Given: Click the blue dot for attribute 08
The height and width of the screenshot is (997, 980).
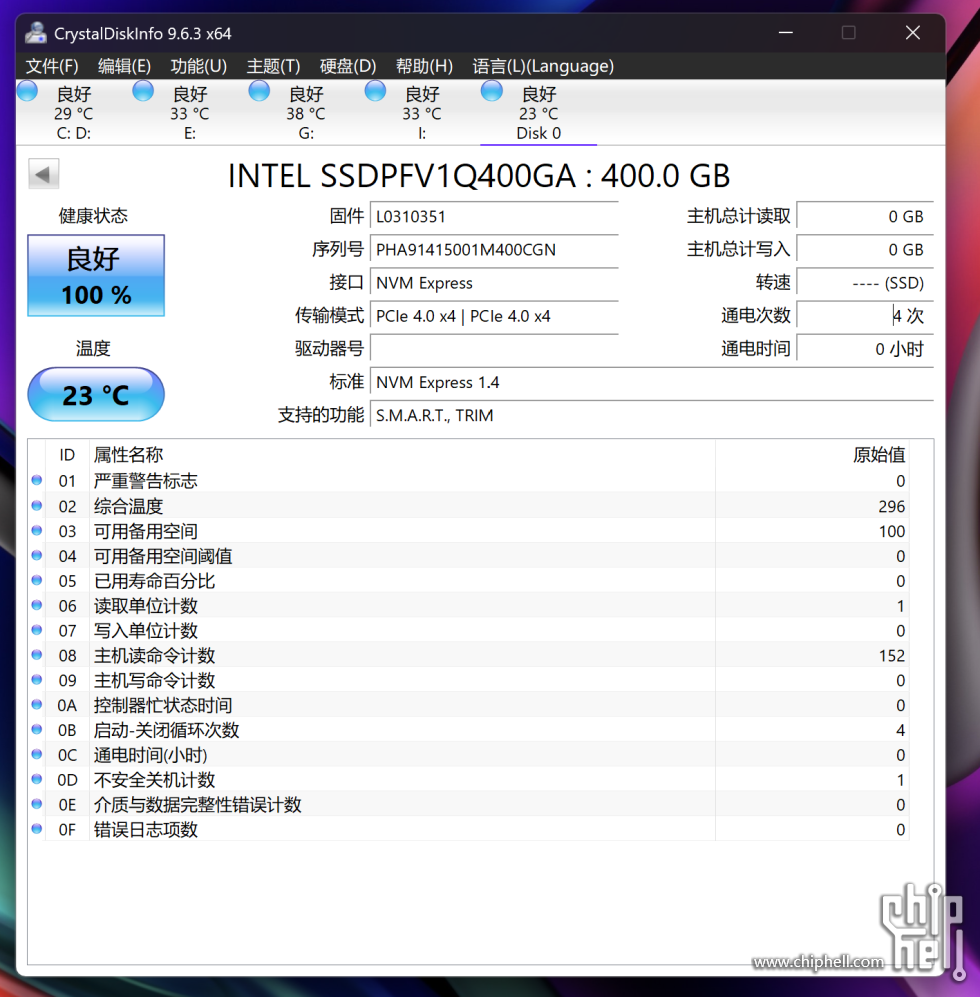Looking at the screenshot, I should 37,654.
